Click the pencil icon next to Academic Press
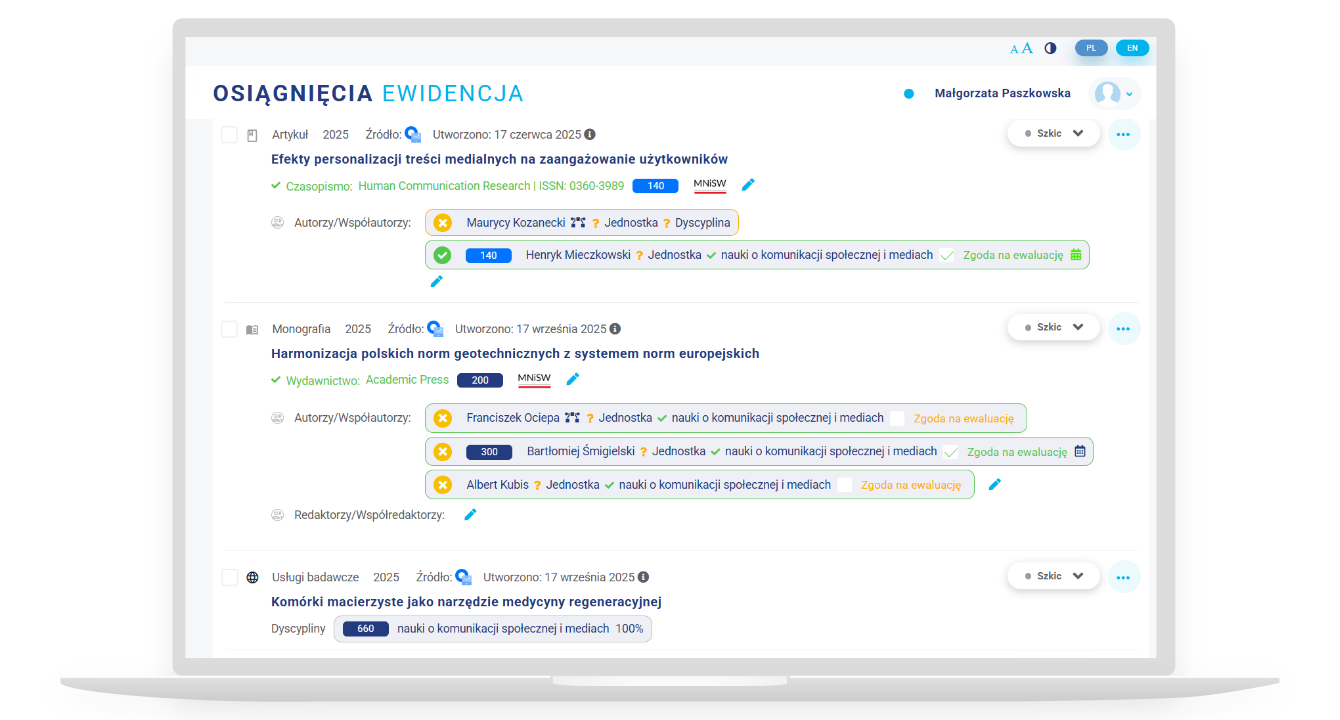Viewport: 1340px width, 720px height. tap(573, 379)
